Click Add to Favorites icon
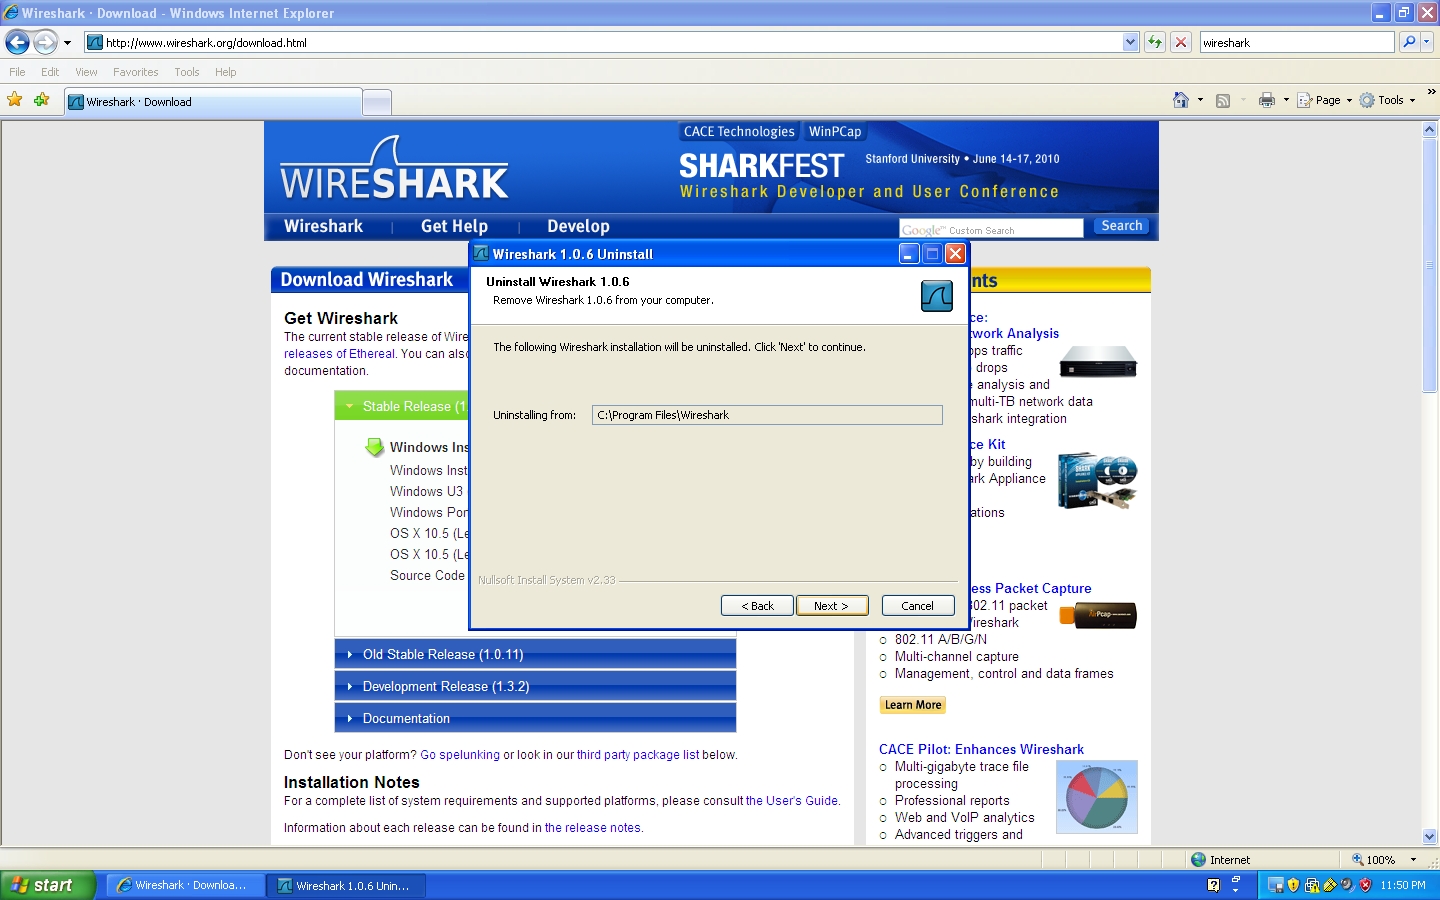Image resolution: width=1440 pixels, height=900 pixels. pos(41,100)
